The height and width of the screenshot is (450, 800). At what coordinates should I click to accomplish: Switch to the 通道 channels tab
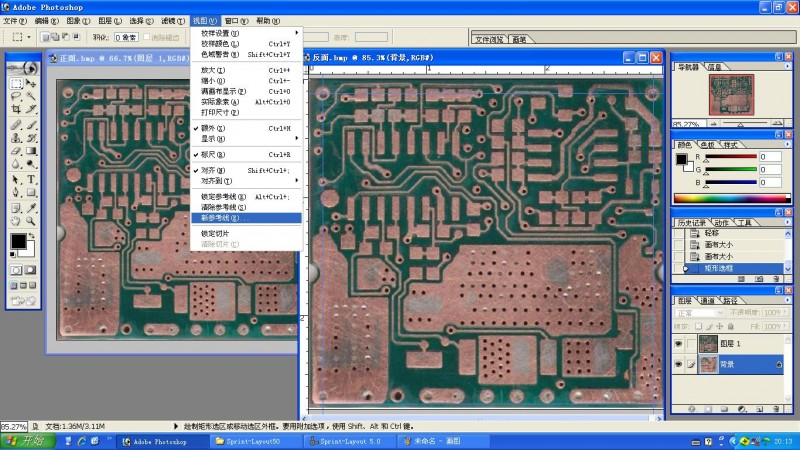[x=707, y=300]
